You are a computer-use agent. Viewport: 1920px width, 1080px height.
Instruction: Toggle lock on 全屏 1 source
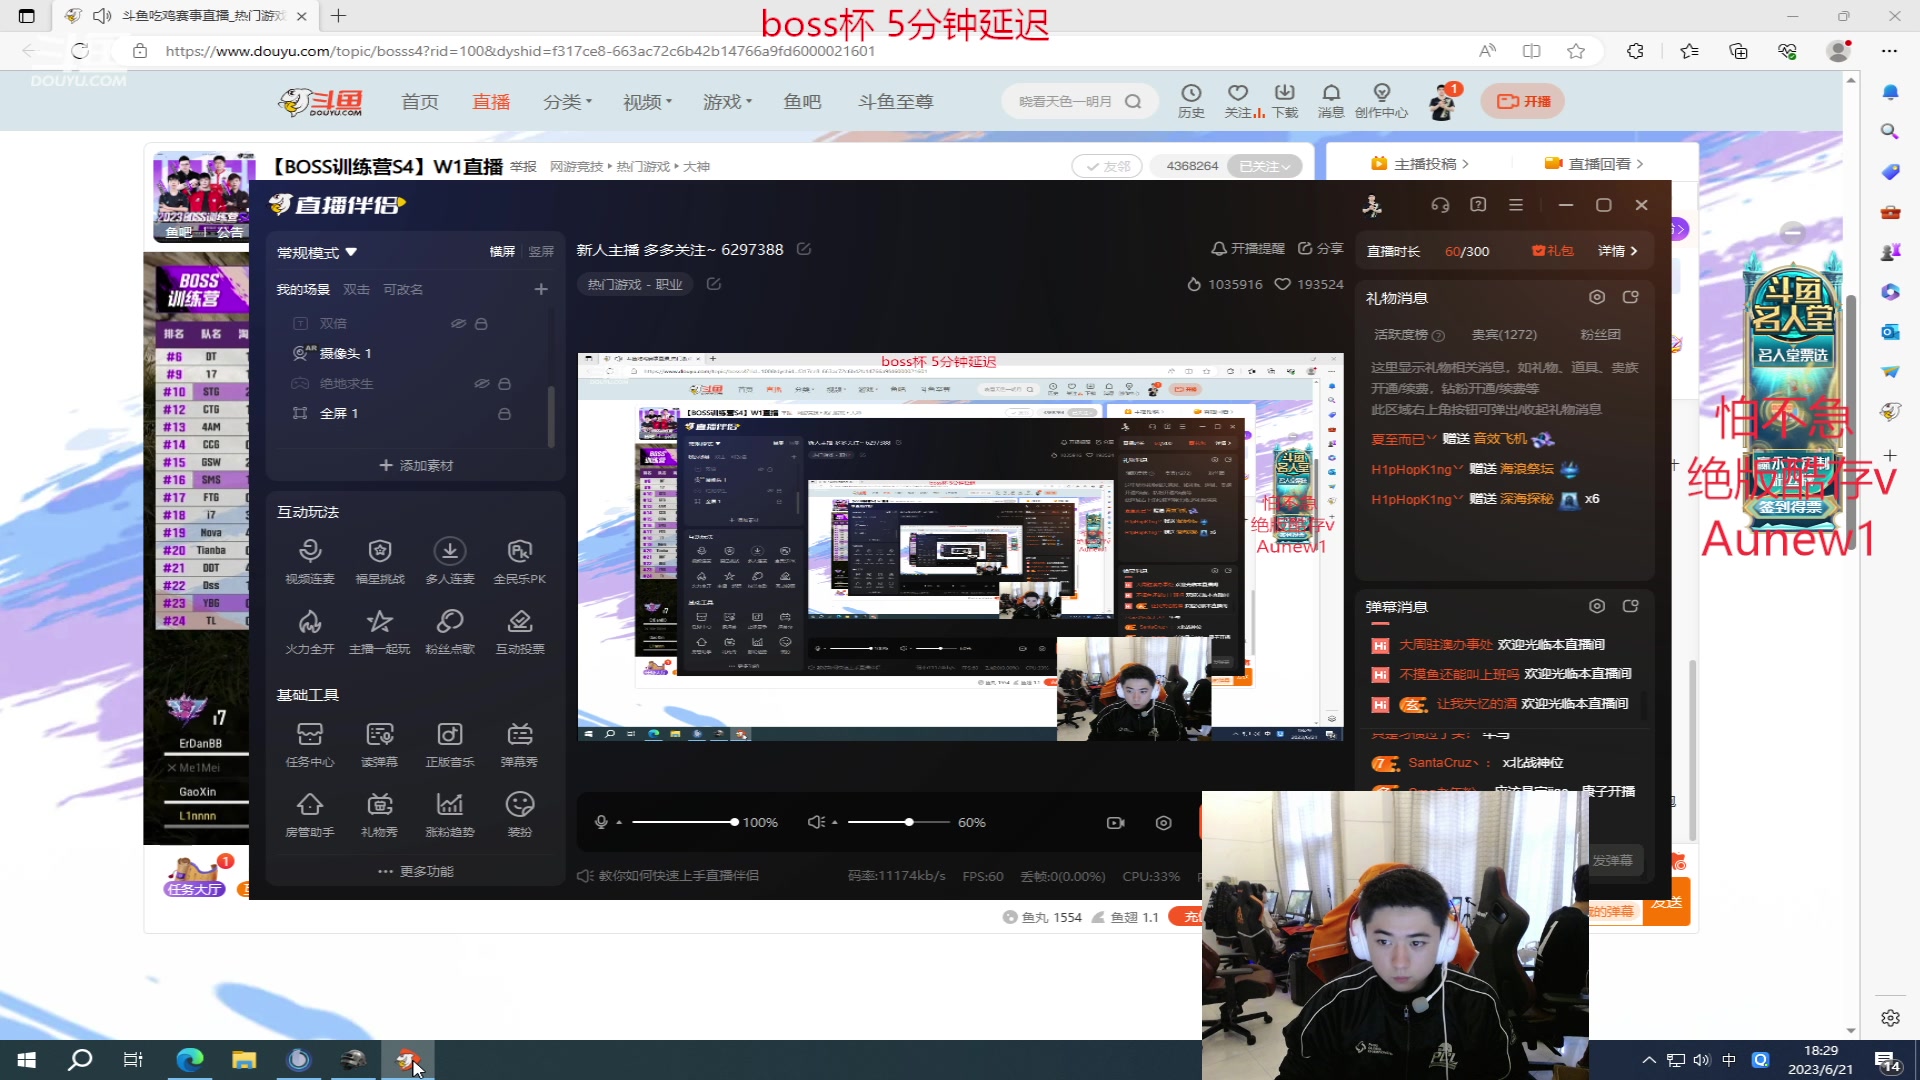click(x=504, y=414)
